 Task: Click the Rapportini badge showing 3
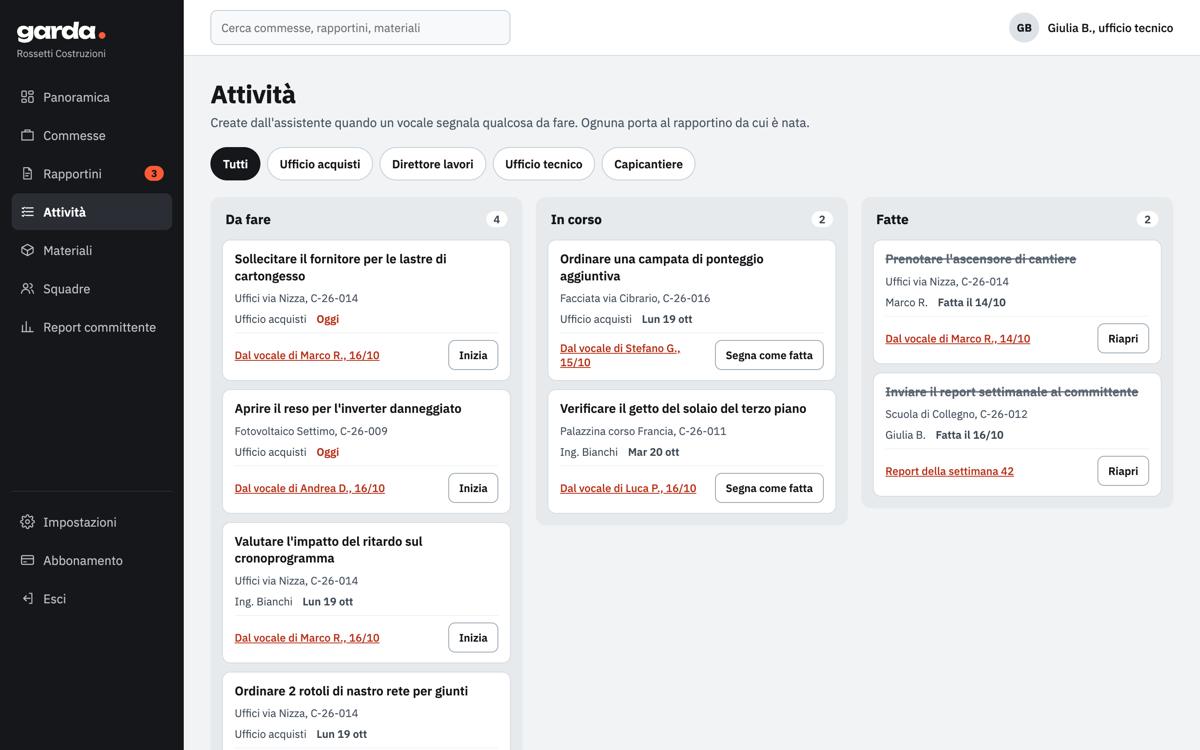pyautogui.click(x=154, y=174)
